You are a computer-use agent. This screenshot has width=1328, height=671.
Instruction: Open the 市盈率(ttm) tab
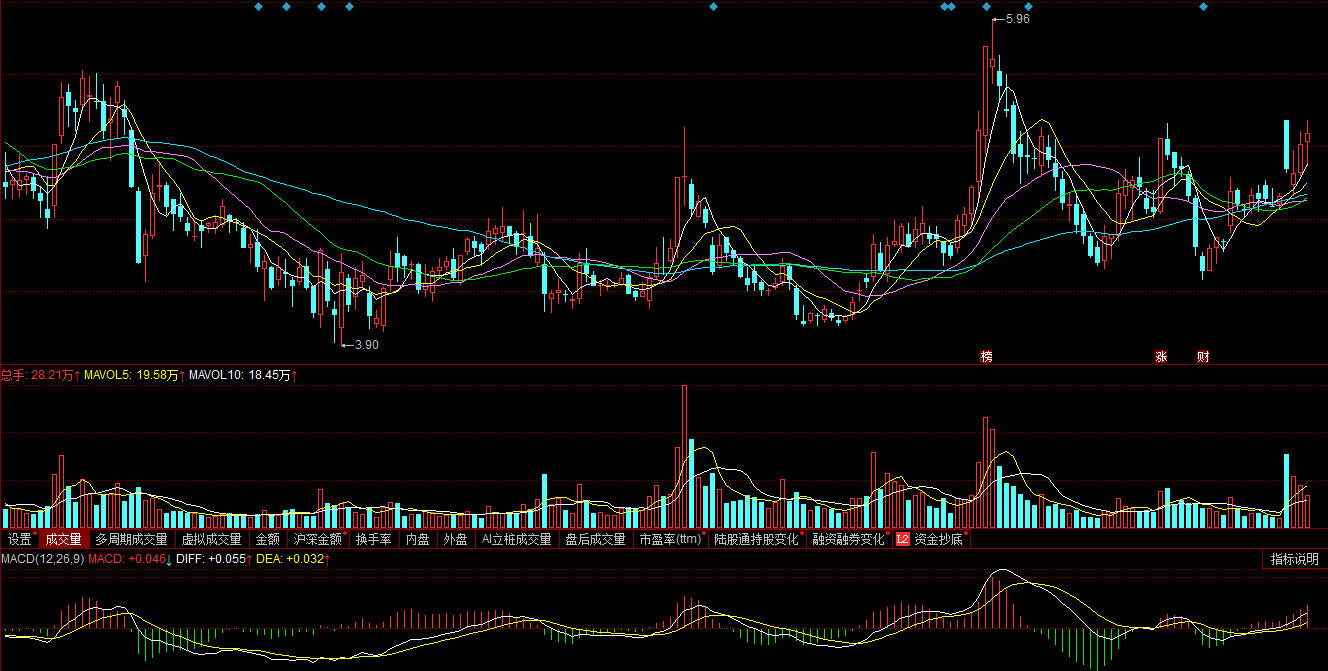point(670,540)
